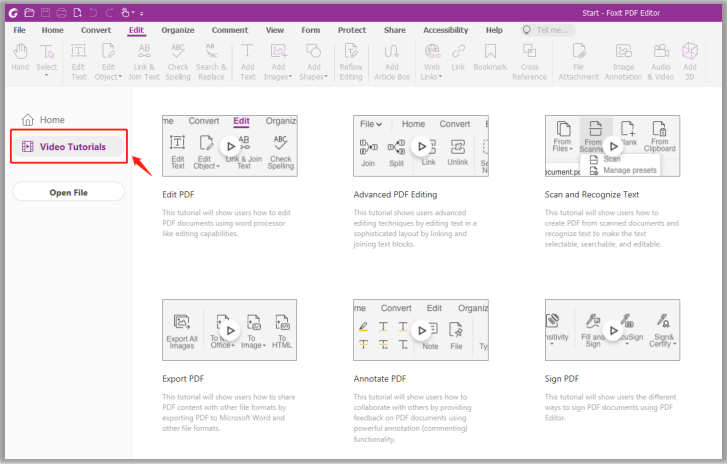
Task: Play the Sign PDF tutorial video
Action: coord(613,331)
